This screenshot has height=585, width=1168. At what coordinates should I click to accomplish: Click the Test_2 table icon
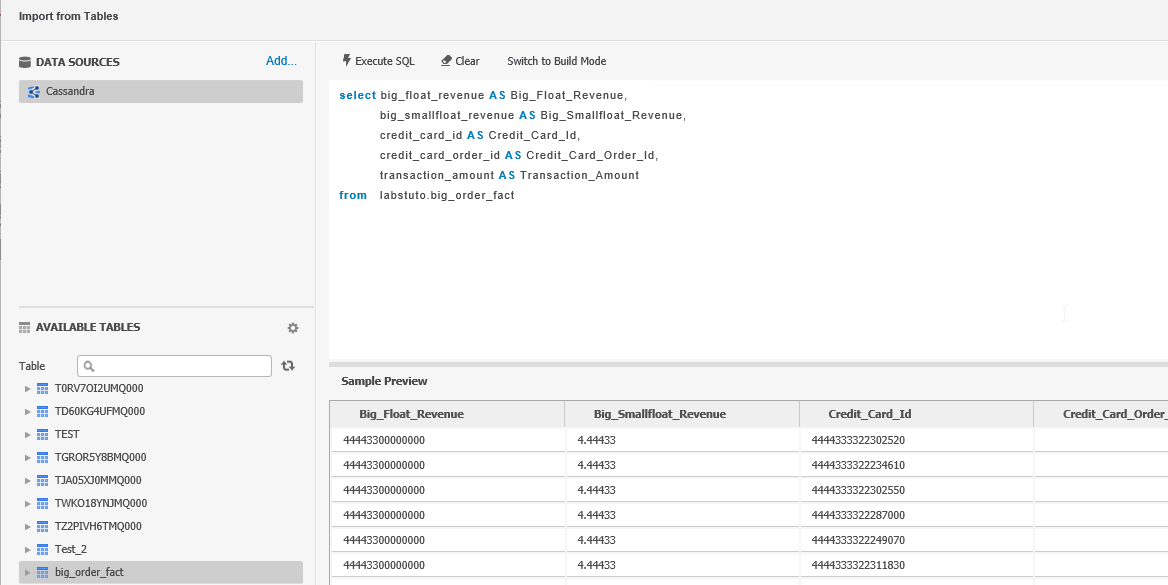(43, 550)
